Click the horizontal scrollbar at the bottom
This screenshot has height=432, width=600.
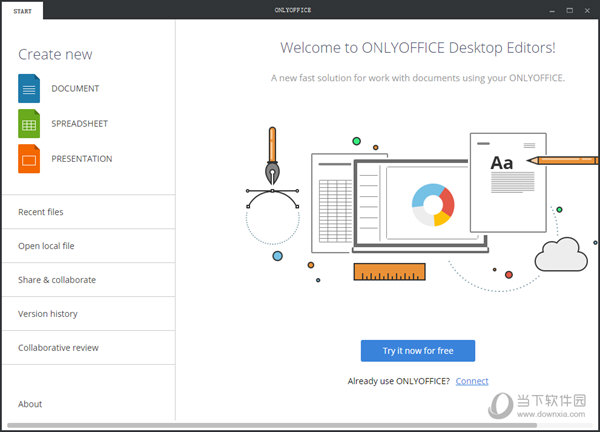click(x=272, y=425)
